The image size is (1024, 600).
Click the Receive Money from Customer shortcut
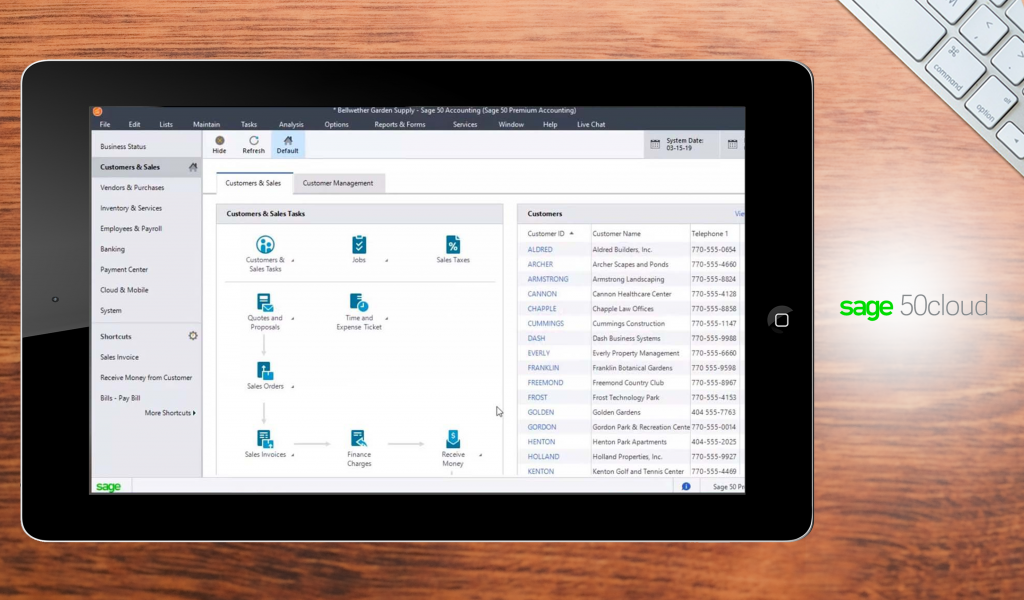[x=146, y=378]
